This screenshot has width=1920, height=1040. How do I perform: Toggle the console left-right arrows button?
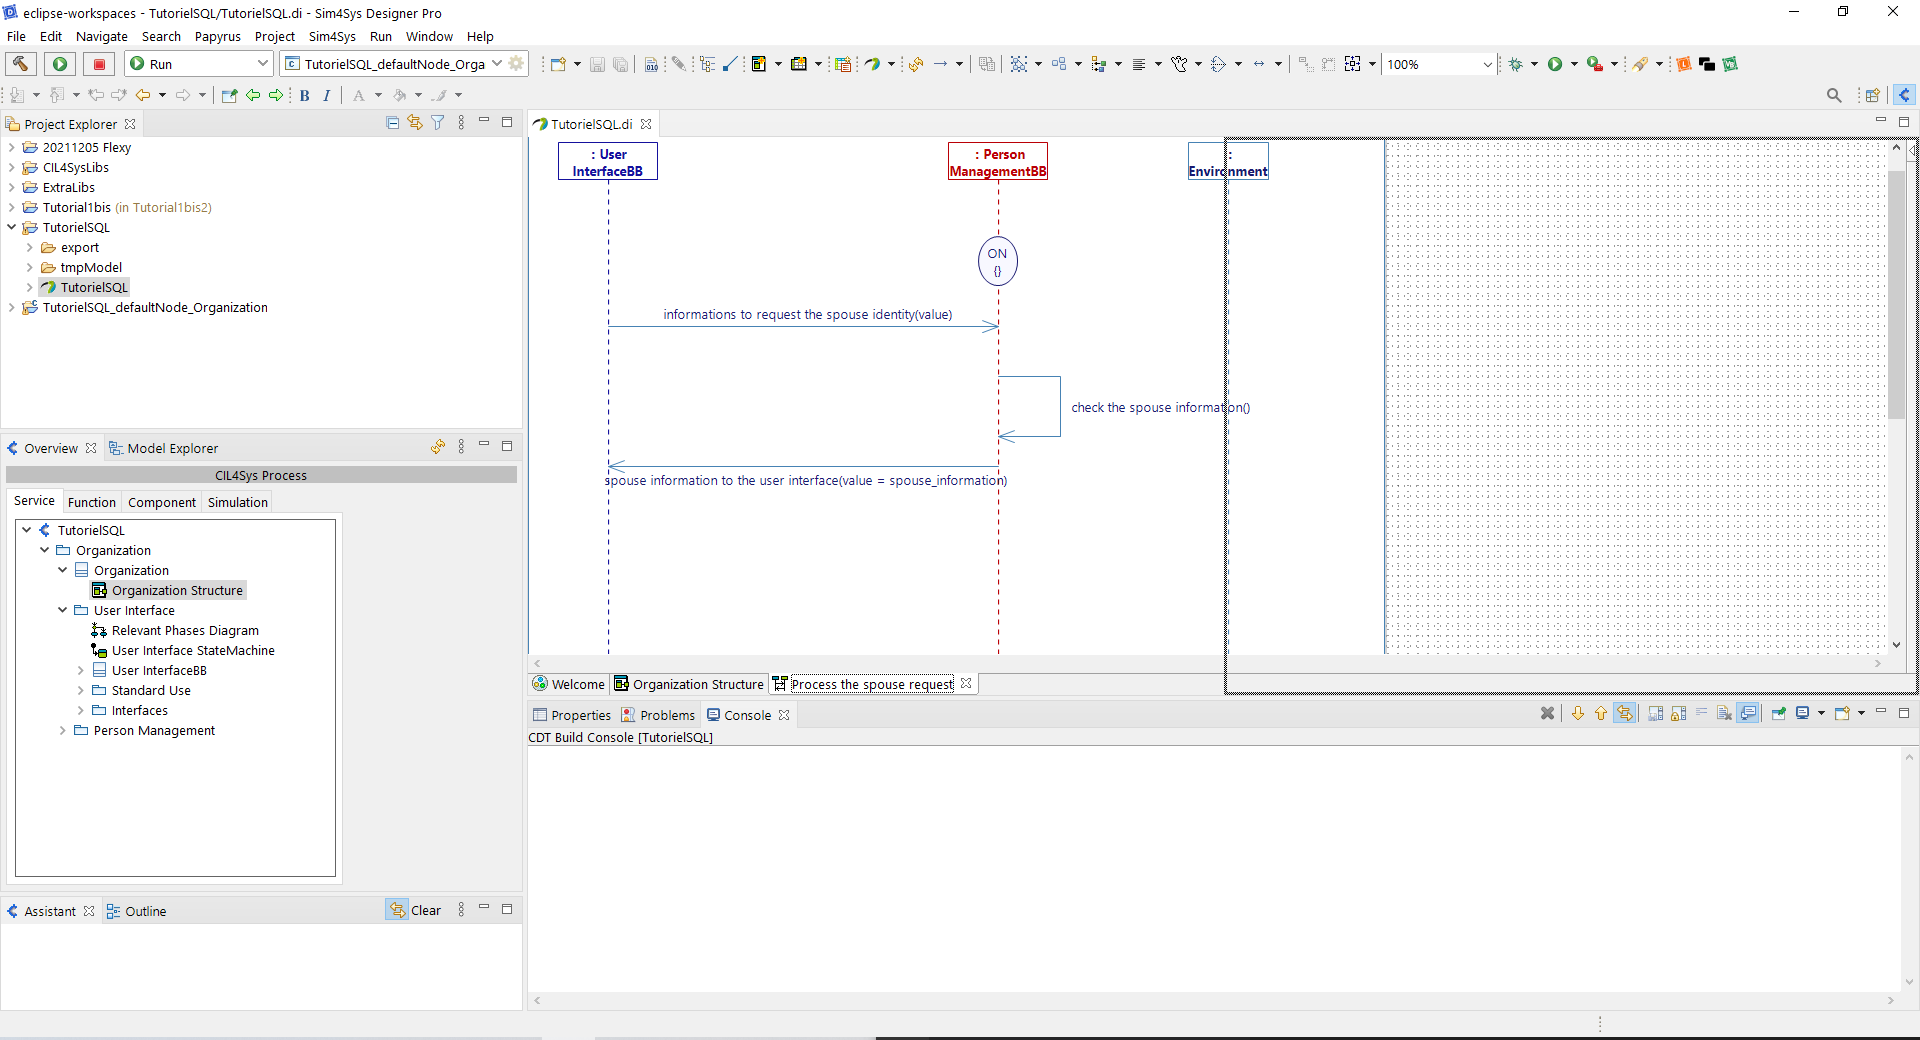click(1625, 713)
